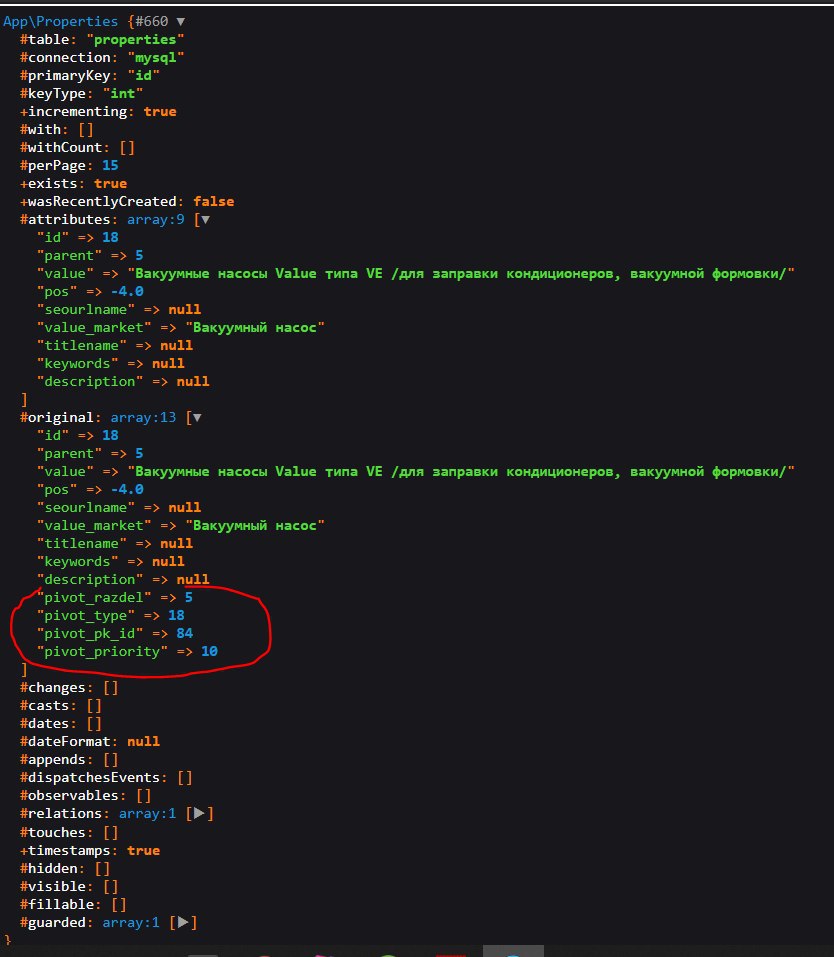This screenshot has width=834, height=957.
Task: Click "keywords" null in #original
Action: 168,562
